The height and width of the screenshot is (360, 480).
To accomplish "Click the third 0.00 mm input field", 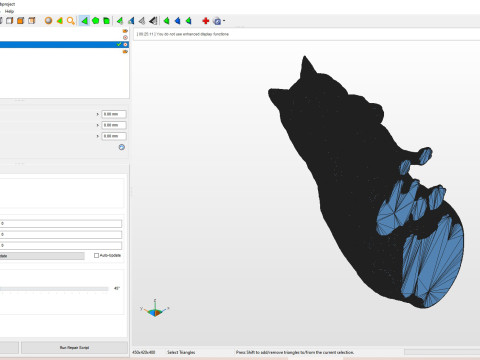I will 114,136.
